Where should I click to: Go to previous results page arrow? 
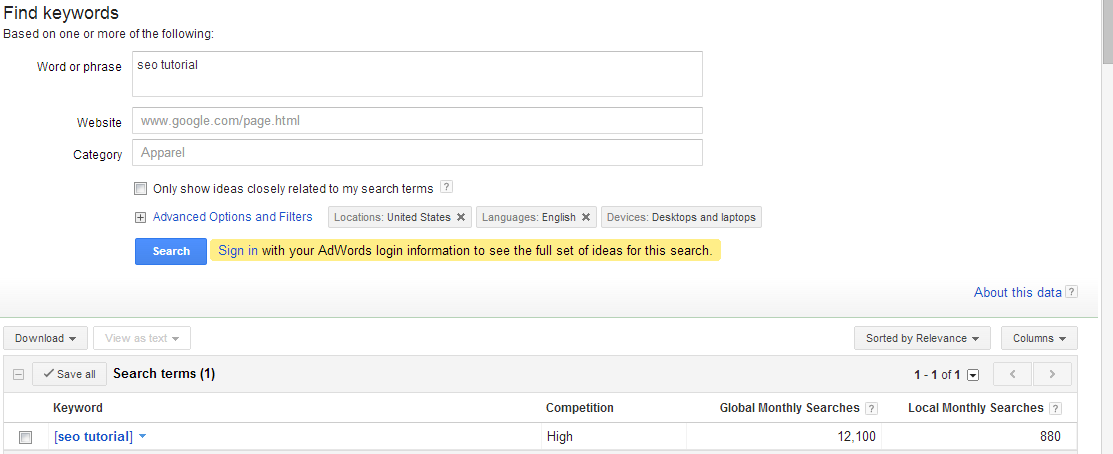(x=1012, y=374)
